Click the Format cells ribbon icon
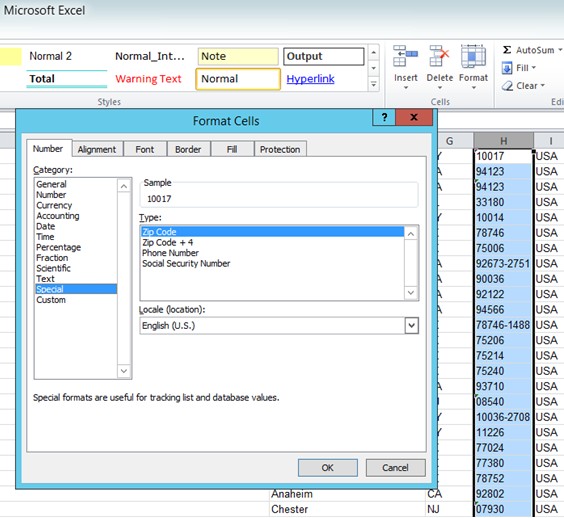564x518 pixels. click(x=473, y=56)
